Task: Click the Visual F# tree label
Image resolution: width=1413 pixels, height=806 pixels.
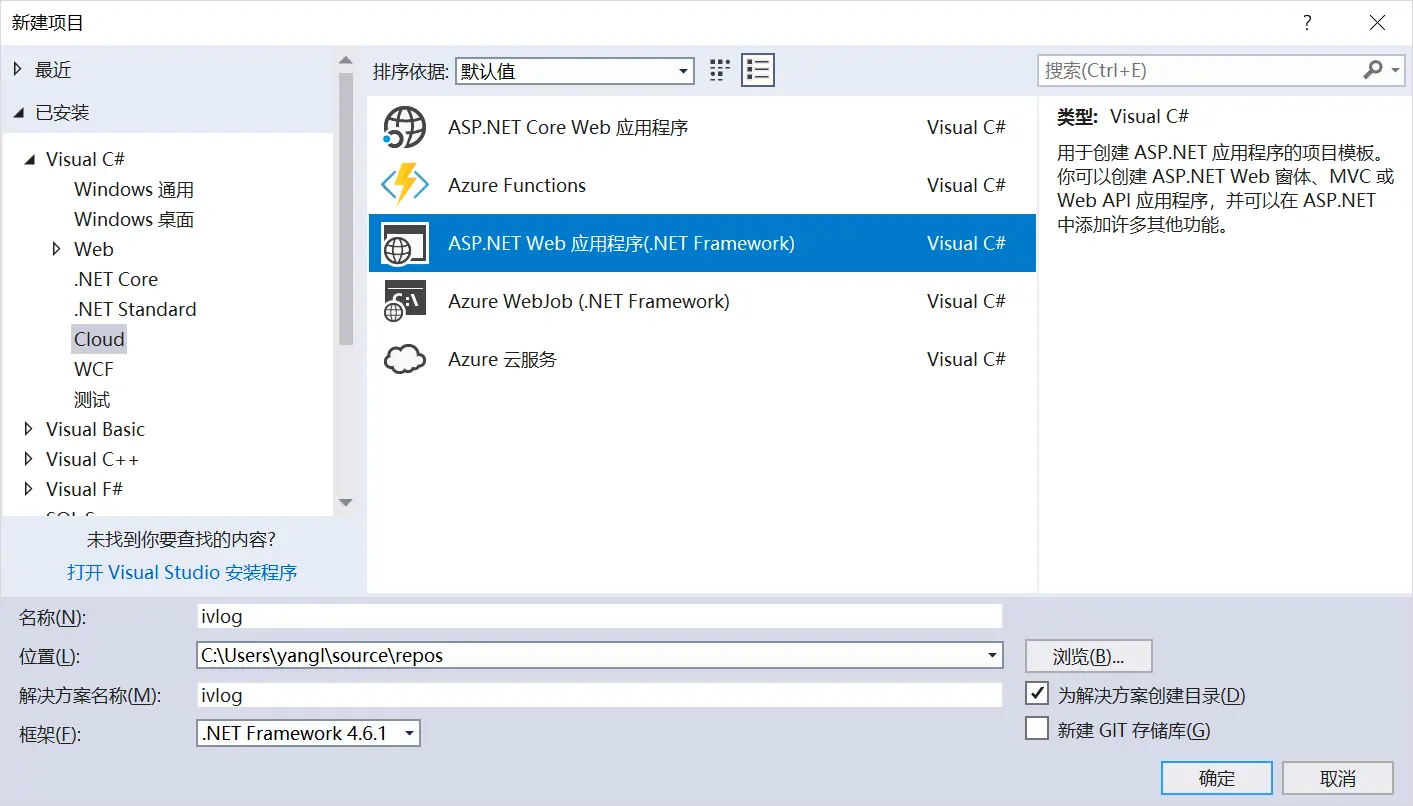Action: (84, 489)
